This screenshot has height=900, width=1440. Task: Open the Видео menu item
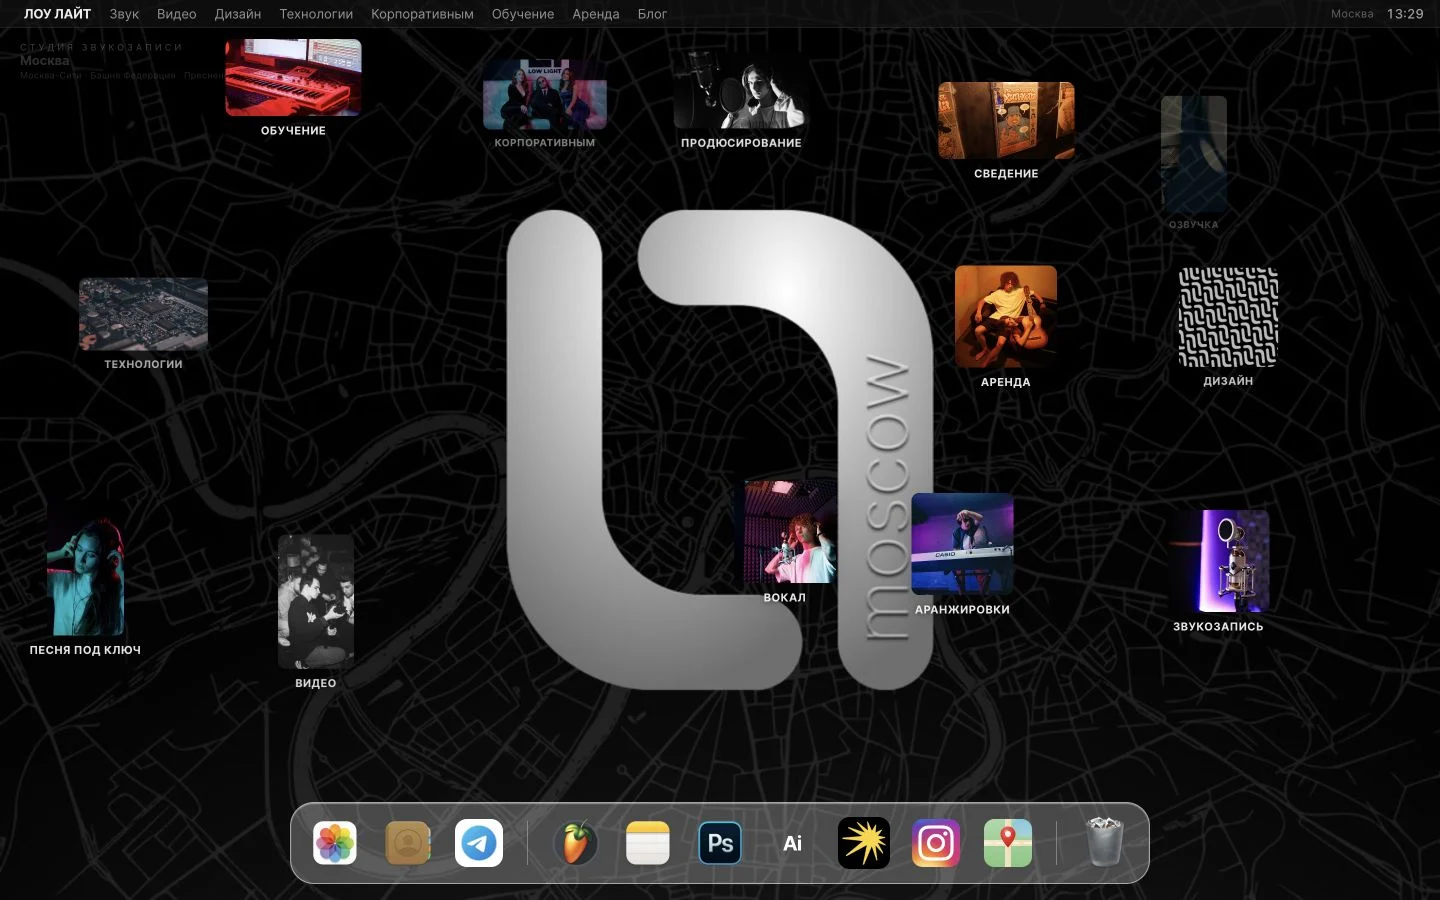pyautogui.click(x=176, y=14)
